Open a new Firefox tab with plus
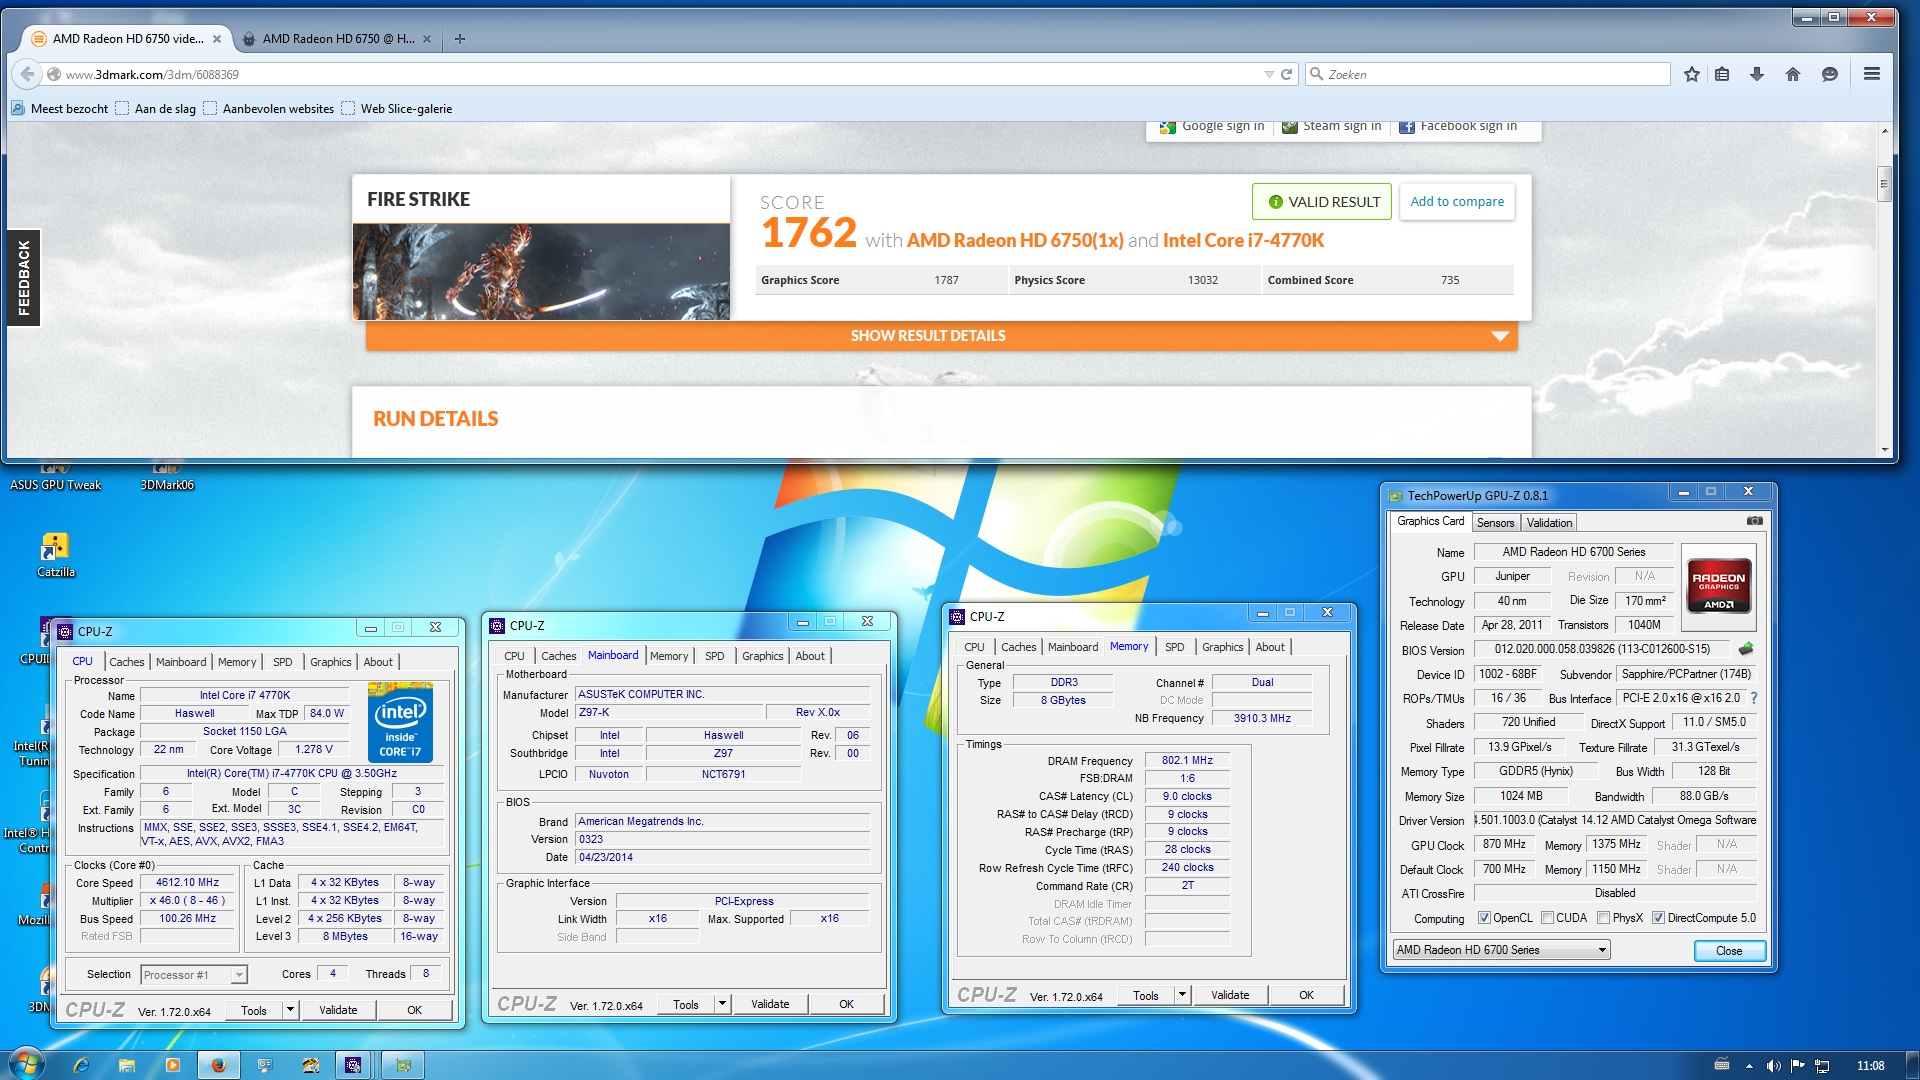The image size is (1920, 1080). tap(460, 39)
